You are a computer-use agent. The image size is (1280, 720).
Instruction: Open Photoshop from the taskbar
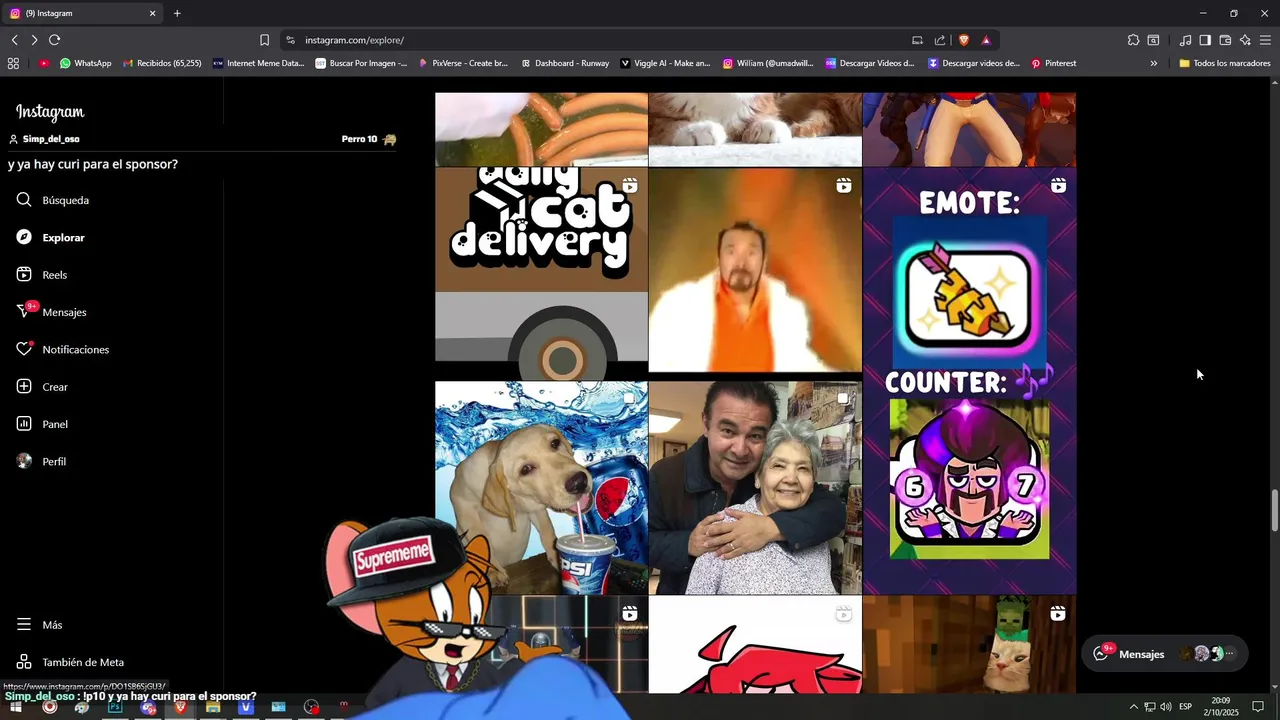[115, 707]
